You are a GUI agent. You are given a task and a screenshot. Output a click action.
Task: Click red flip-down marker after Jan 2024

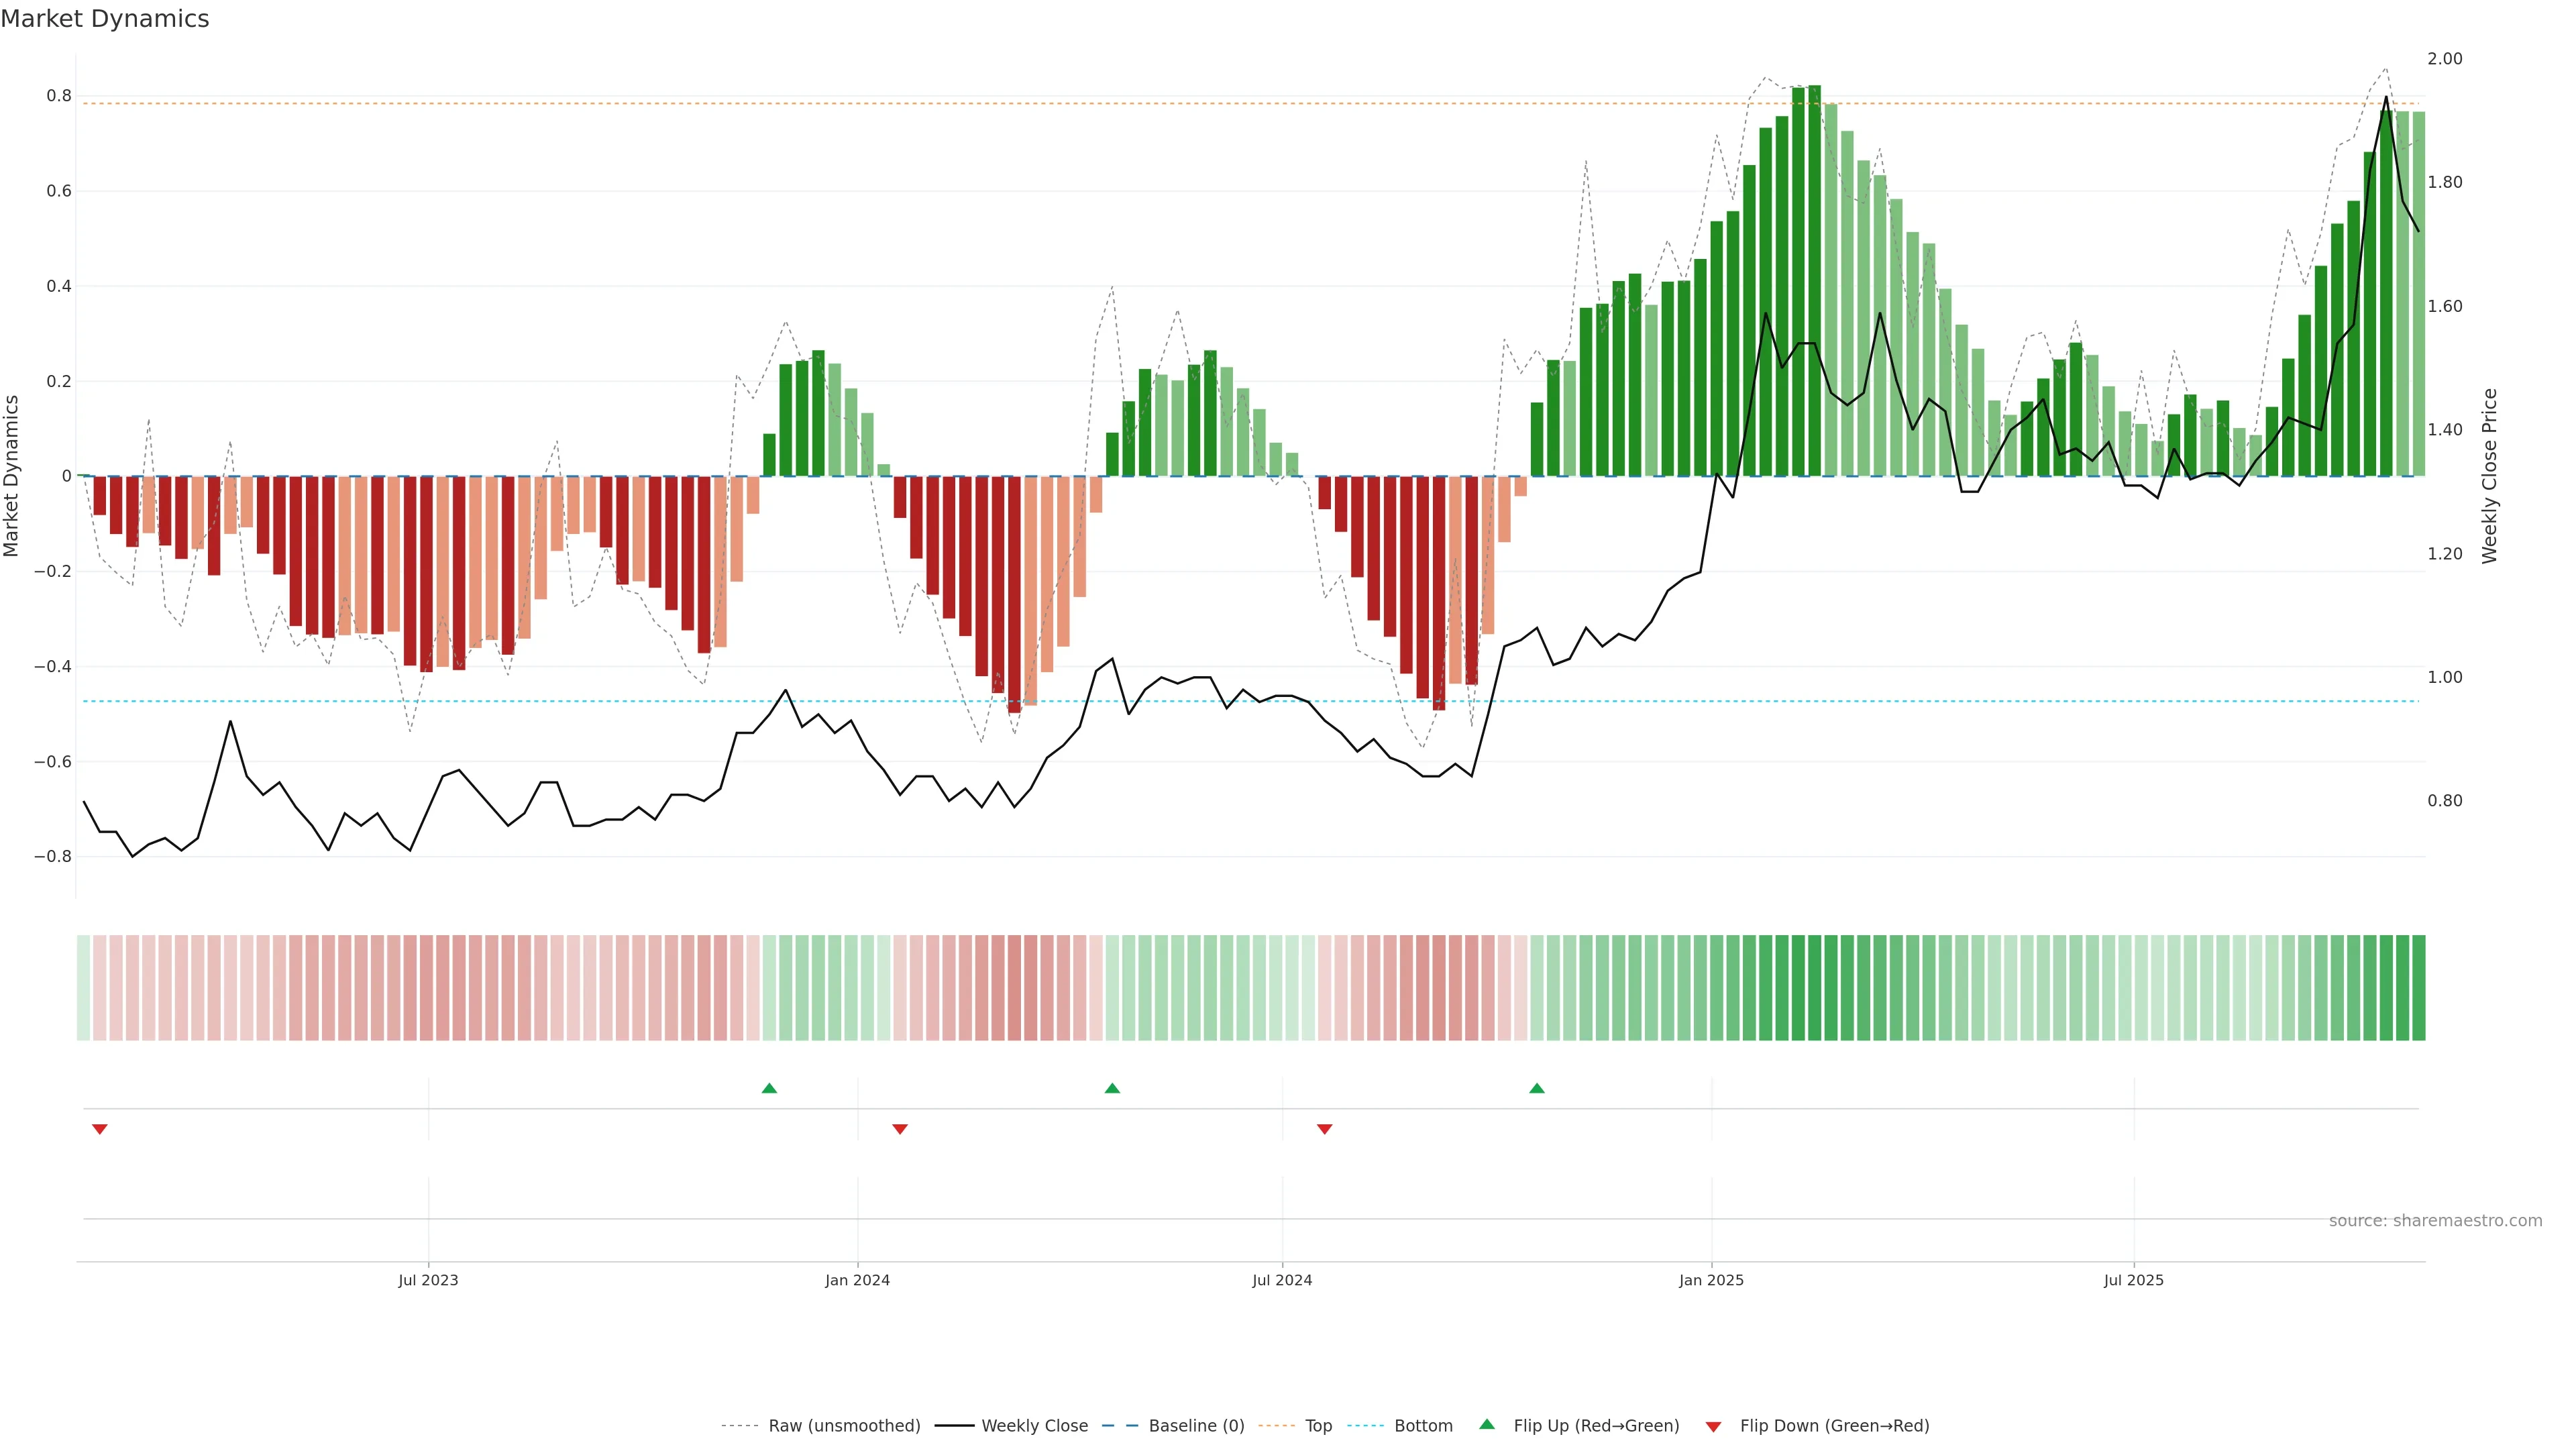tap(900, 1129)
